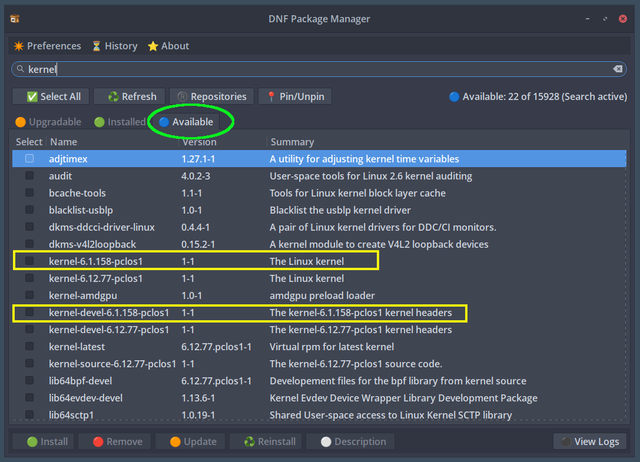Viewport: 640px width, 462px height.
Task: Click the Select column header
Action: (29, 142)
